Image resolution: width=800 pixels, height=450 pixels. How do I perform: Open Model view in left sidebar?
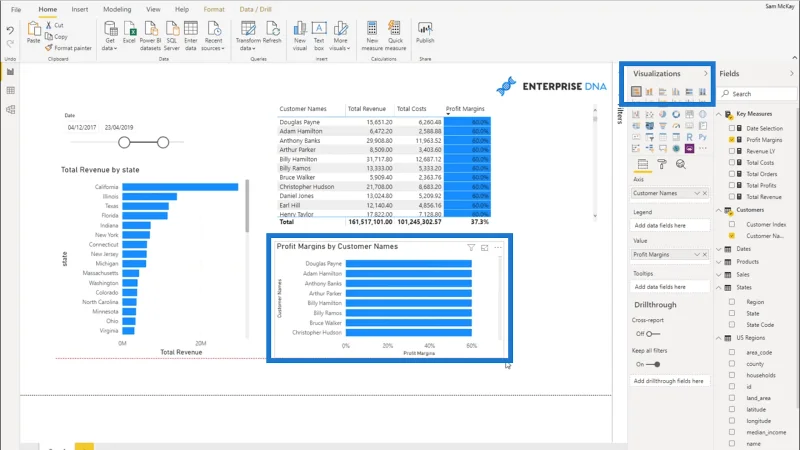(10, 109)
